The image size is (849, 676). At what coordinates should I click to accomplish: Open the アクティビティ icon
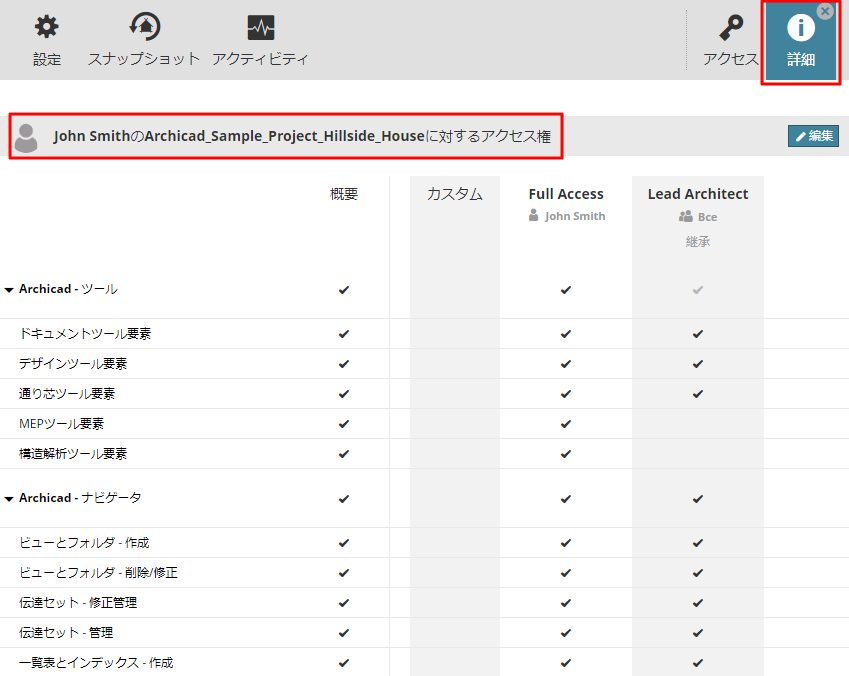click(x=261, y=28)
